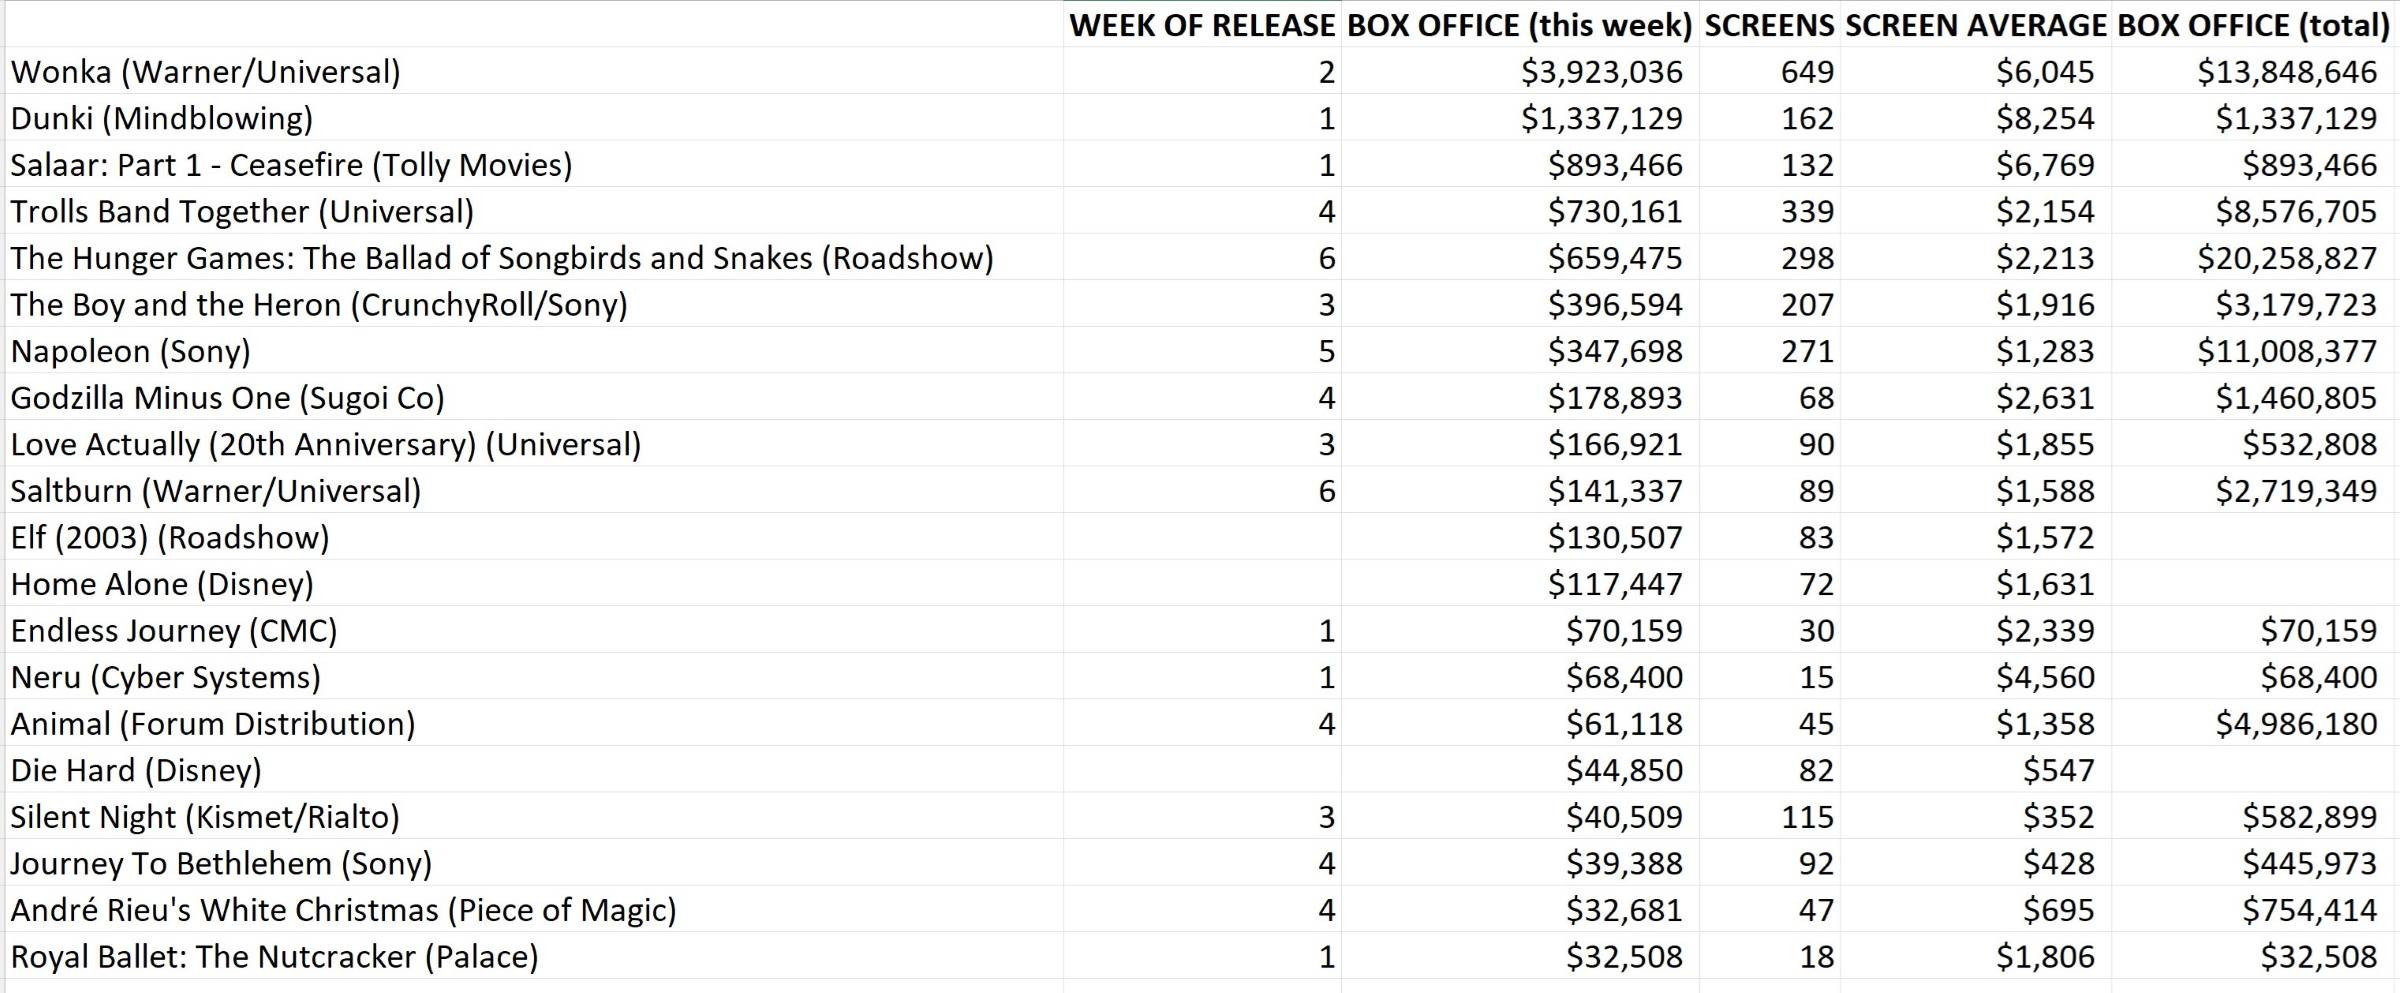Select Royal Ballet: The Nutcracker title cell

tap(275, 957)
